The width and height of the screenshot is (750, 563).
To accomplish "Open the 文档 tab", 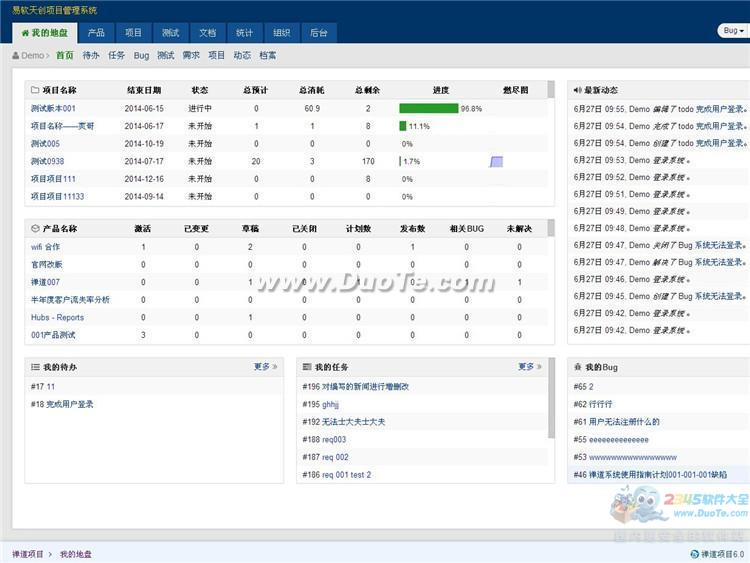I will point(207,33).
